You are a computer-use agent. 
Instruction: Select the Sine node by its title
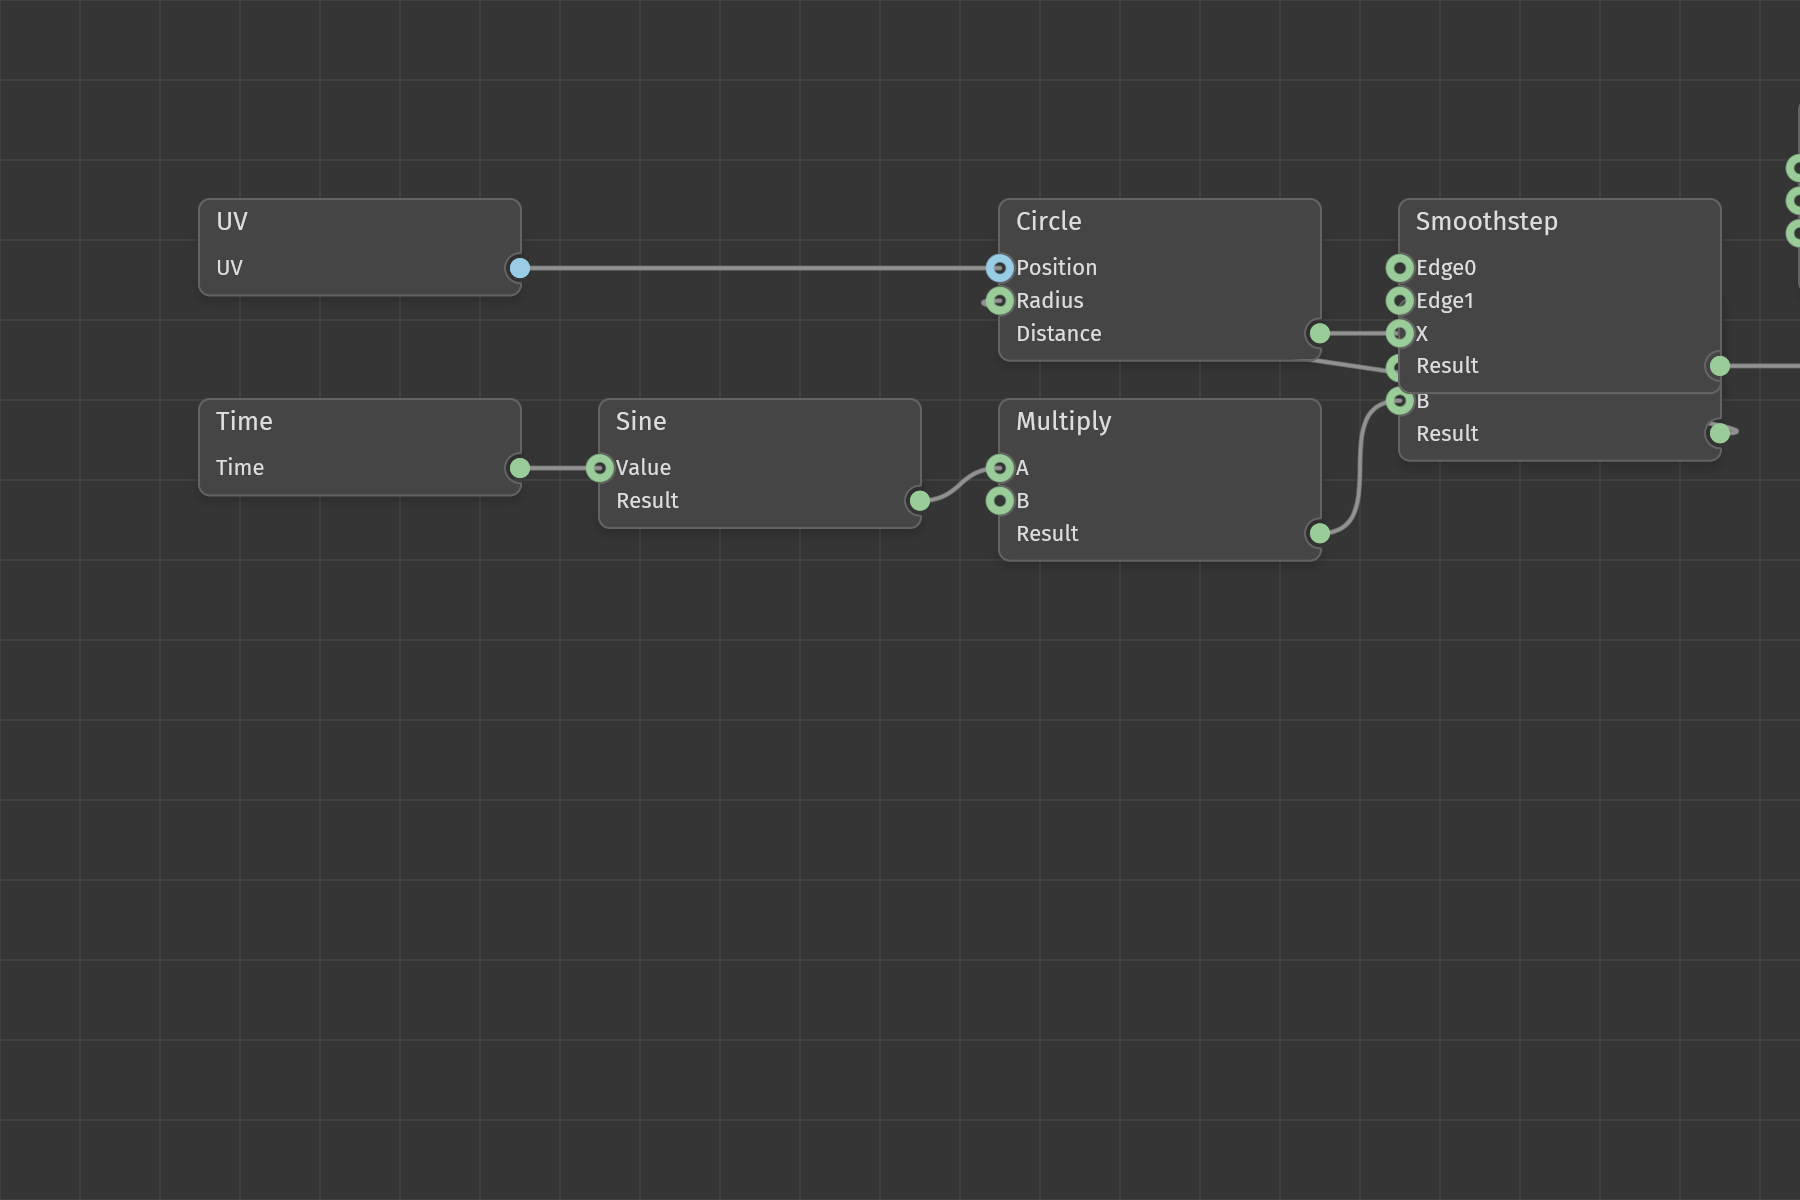coord(641,421)
